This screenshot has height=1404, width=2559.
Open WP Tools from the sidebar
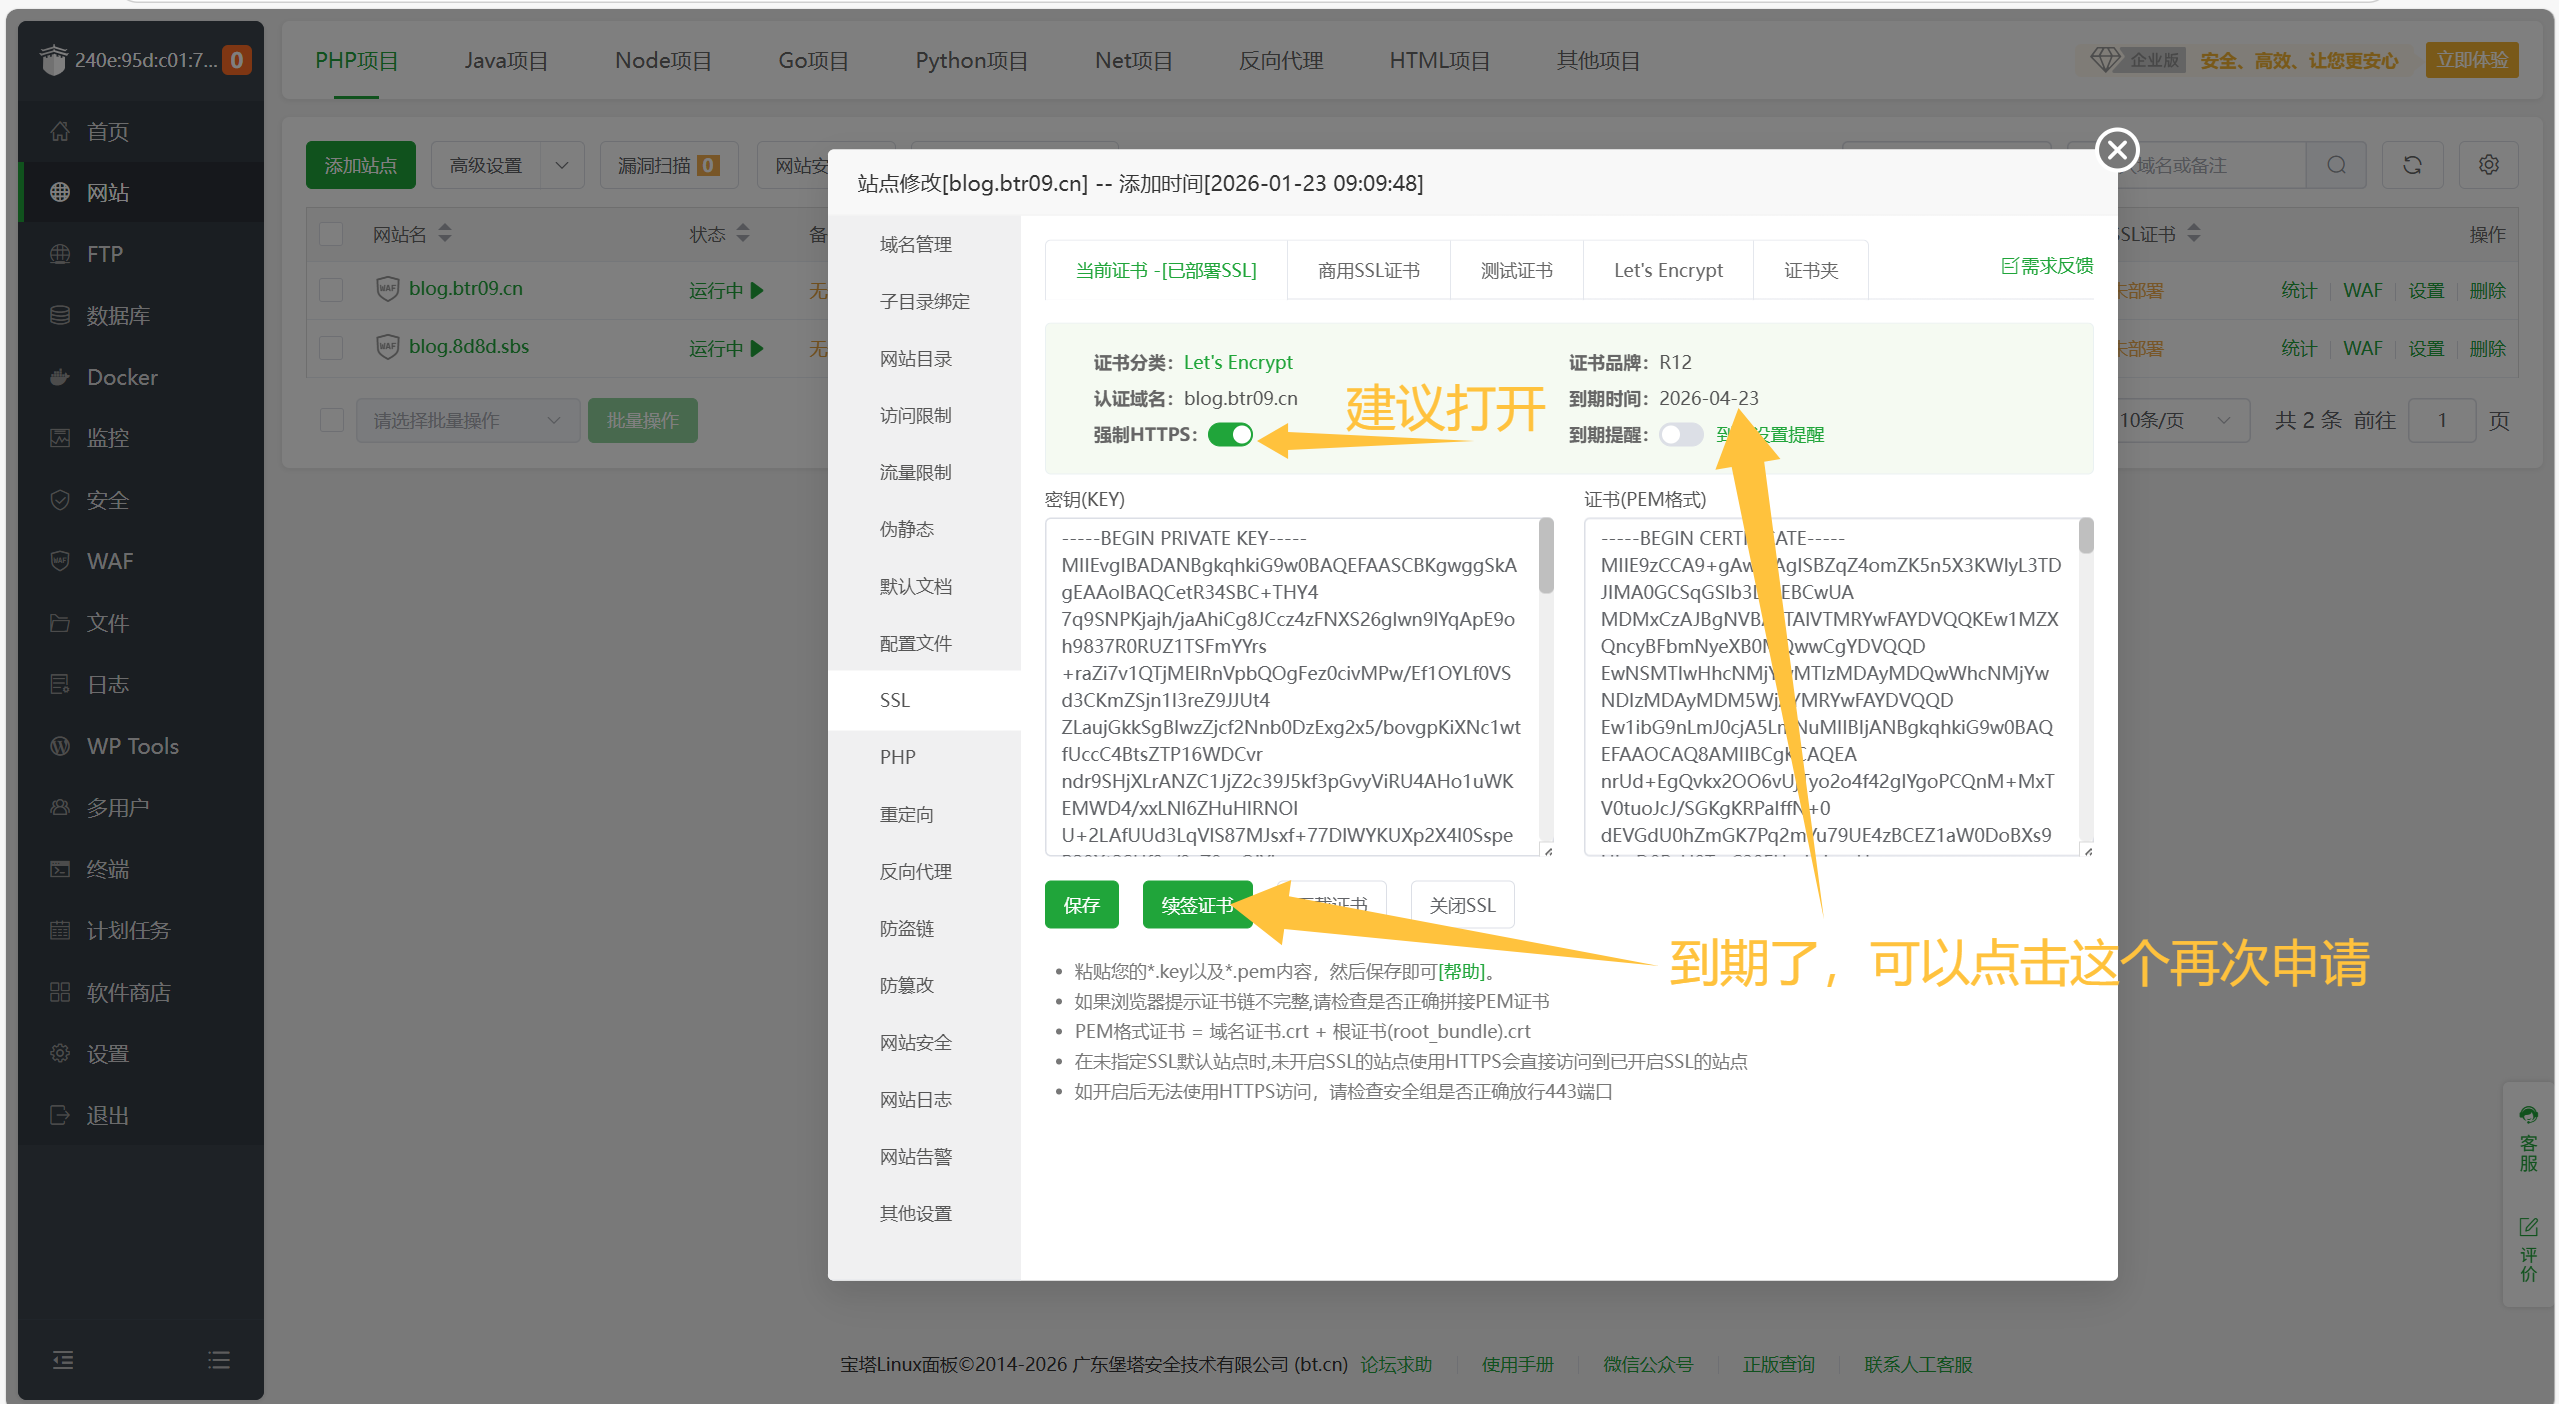pyautogui.click(x=133, y=746)
